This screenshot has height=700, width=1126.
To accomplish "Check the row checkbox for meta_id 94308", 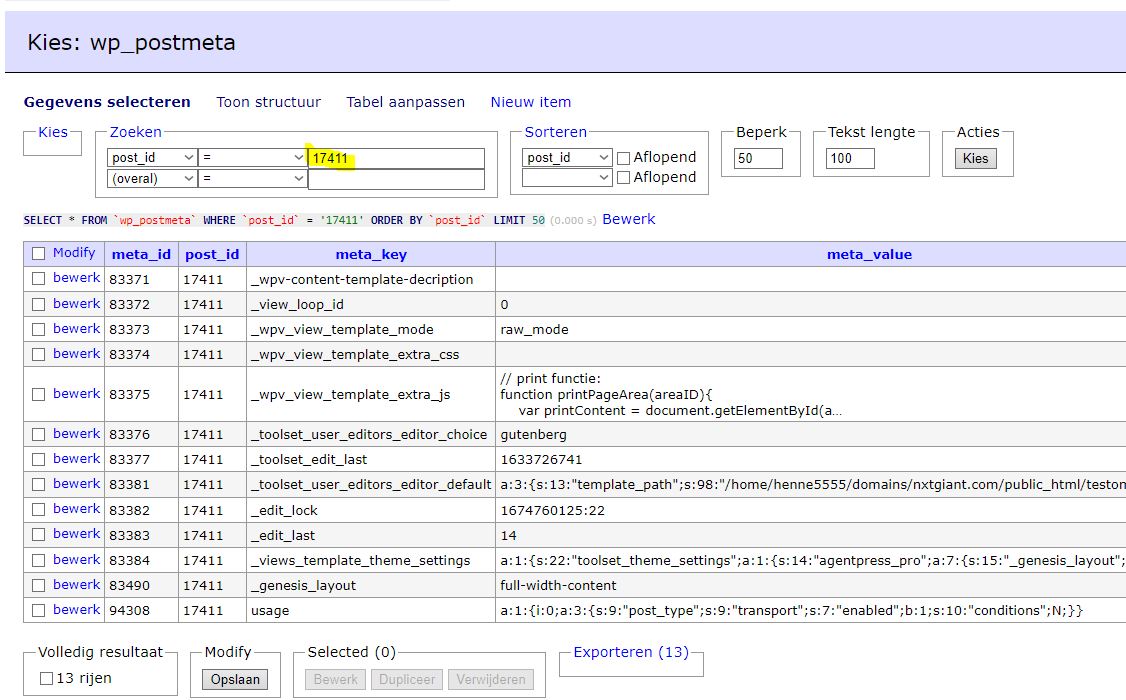I will (x=39, y=610).
